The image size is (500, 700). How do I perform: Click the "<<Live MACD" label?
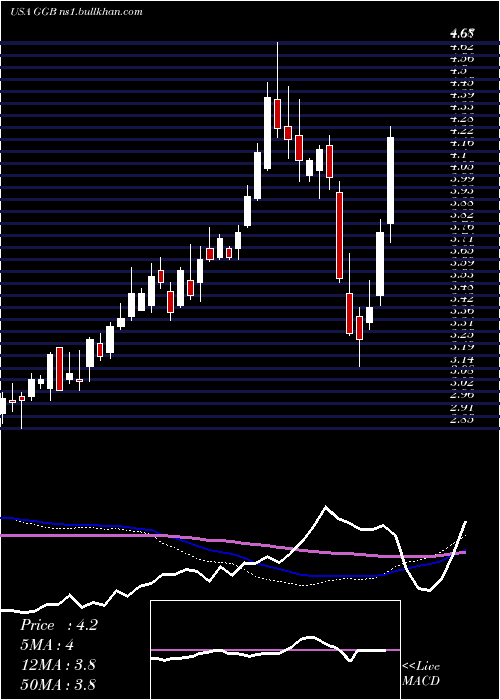421,673
